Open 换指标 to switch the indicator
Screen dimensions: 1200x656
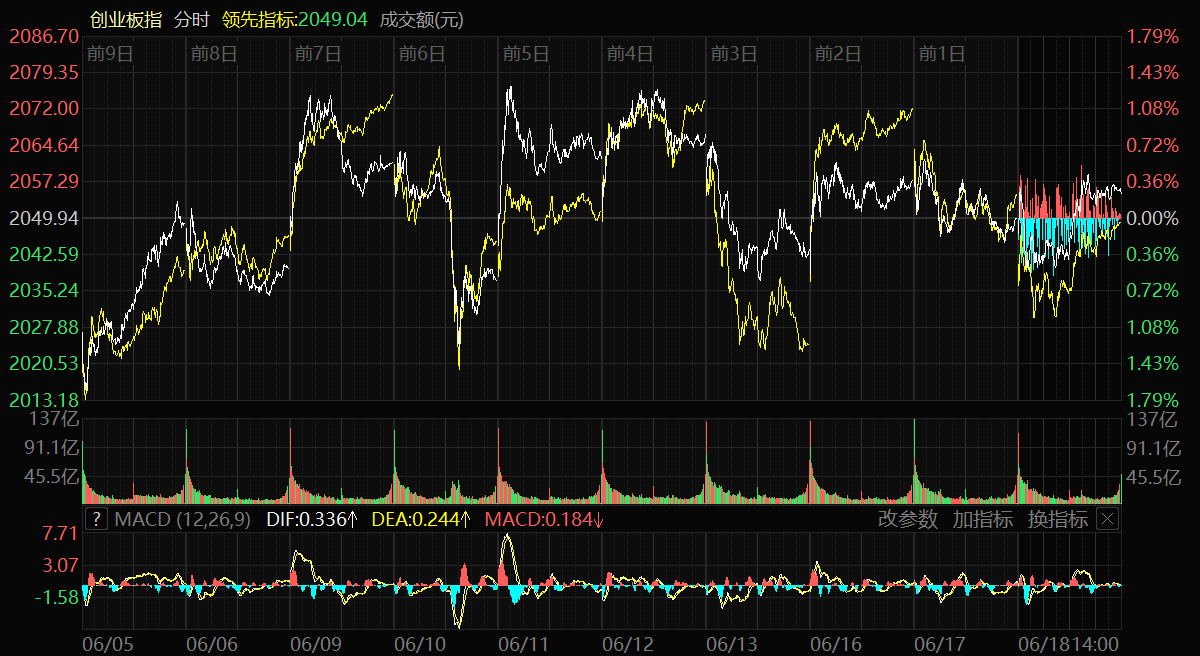pyautogui.click(x=1057, y=519)
